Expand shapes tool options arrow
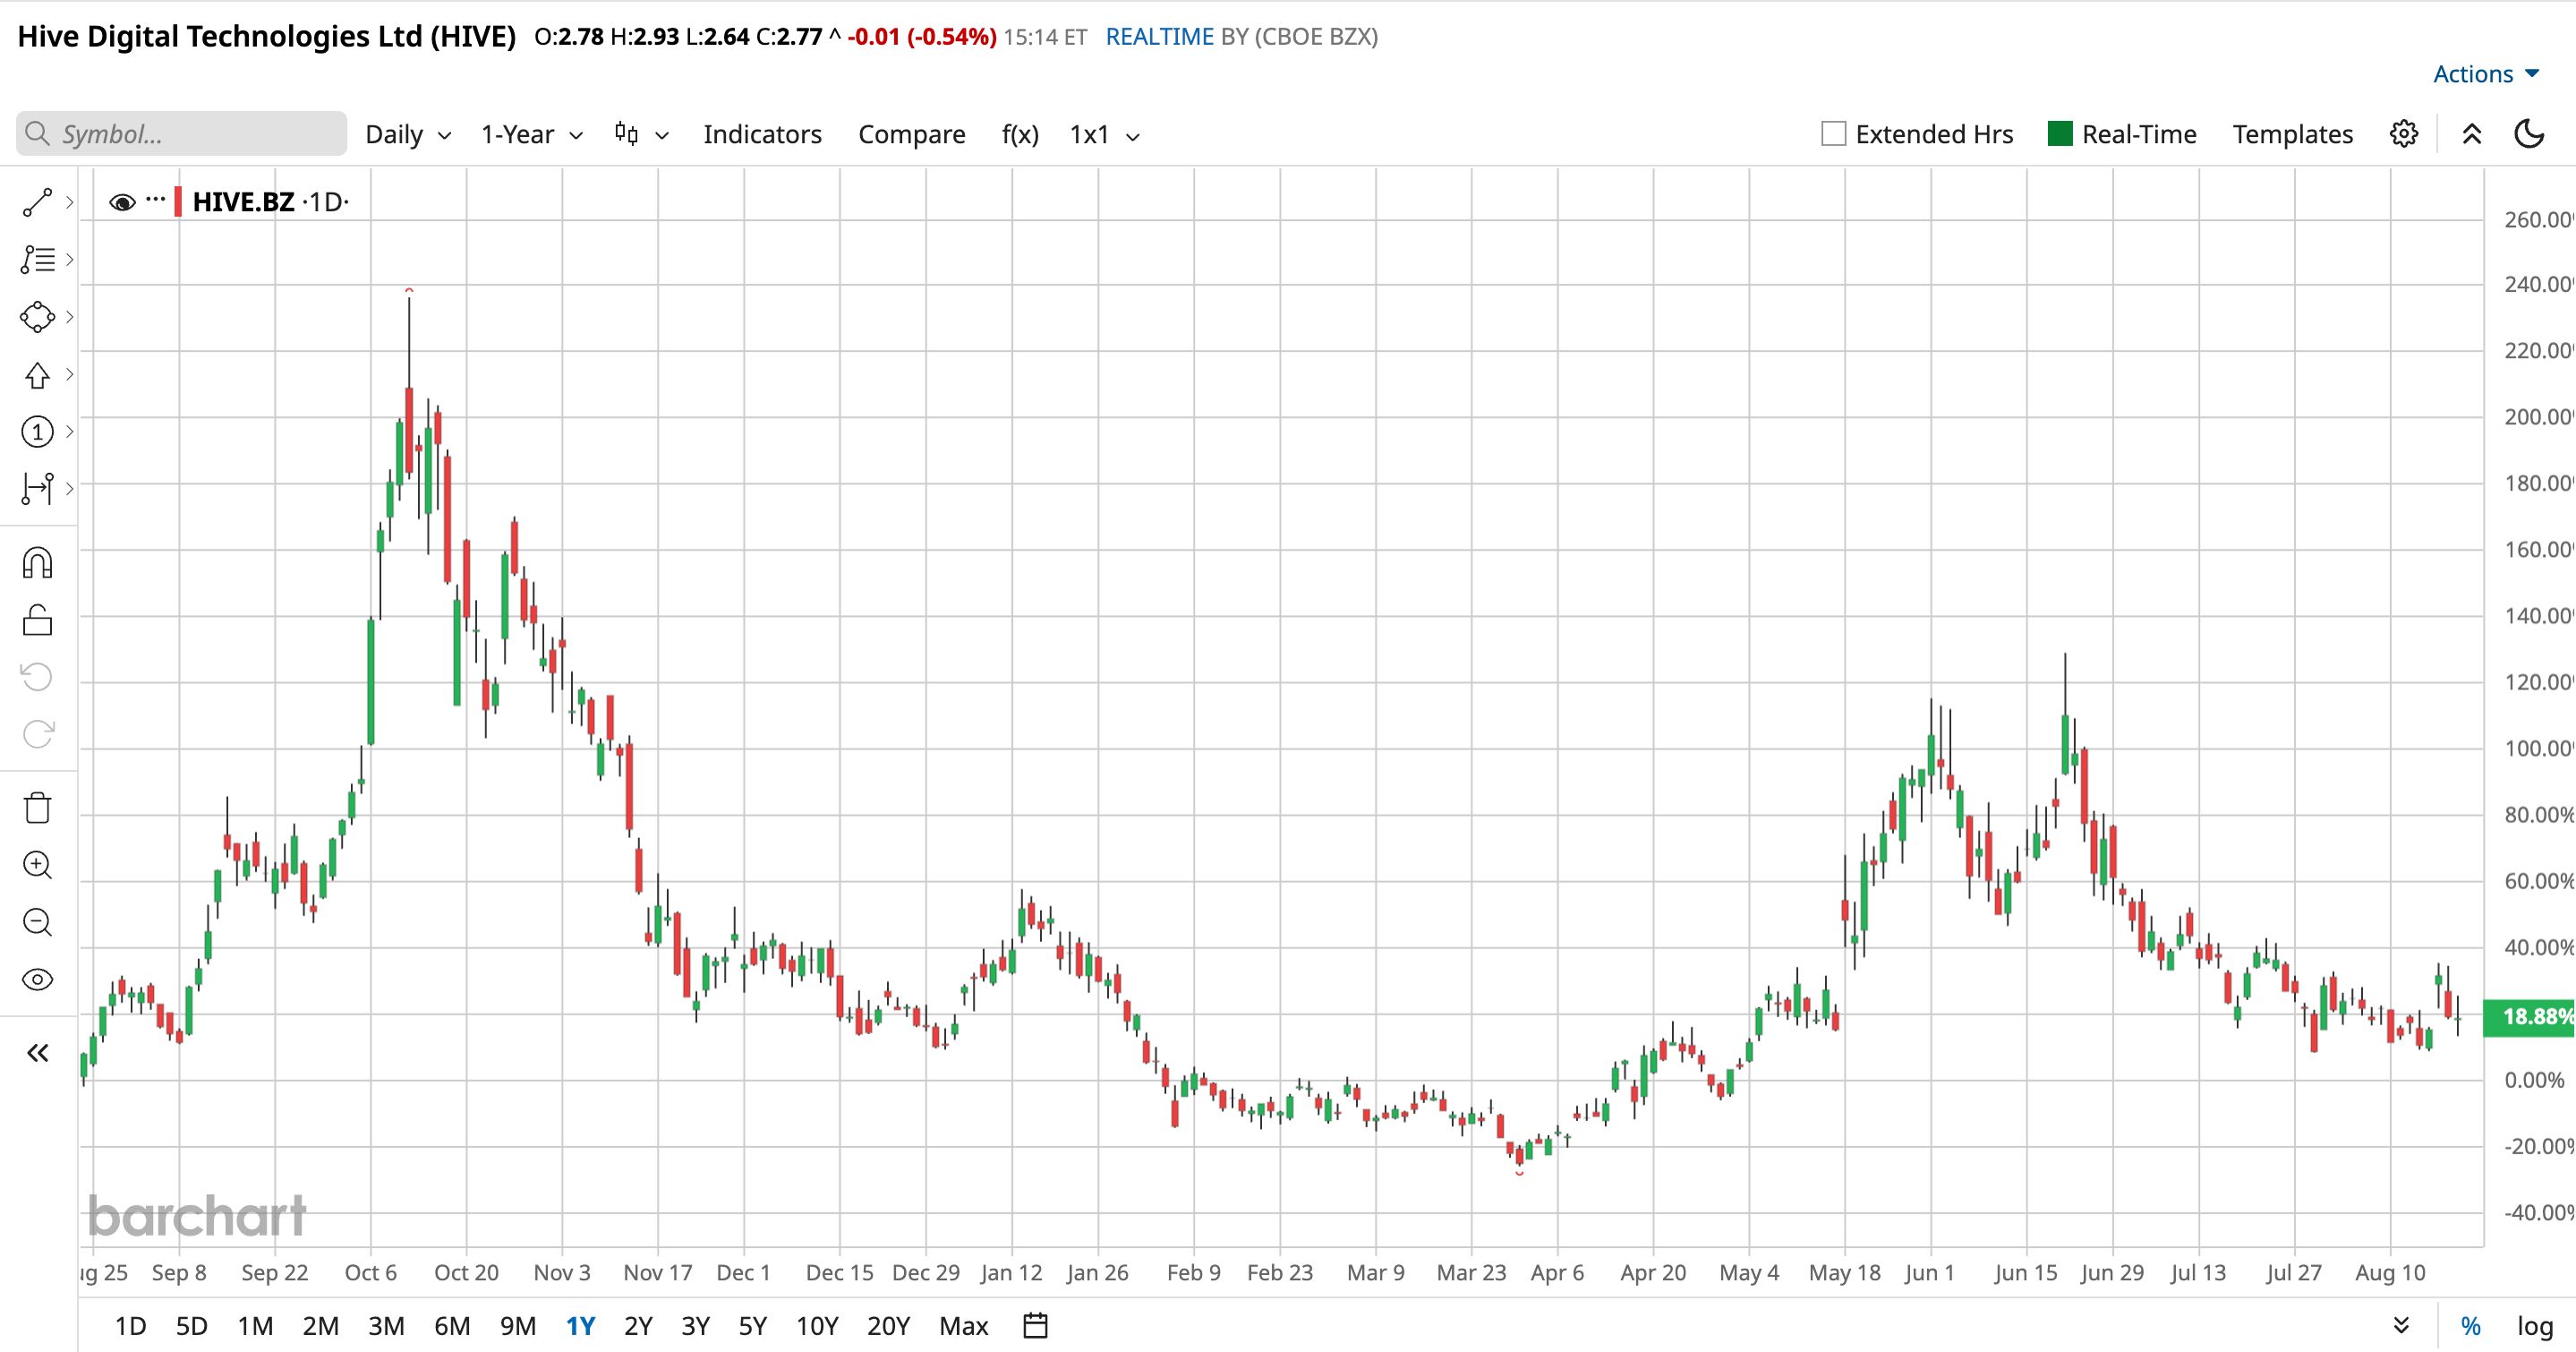 (69, 317)
